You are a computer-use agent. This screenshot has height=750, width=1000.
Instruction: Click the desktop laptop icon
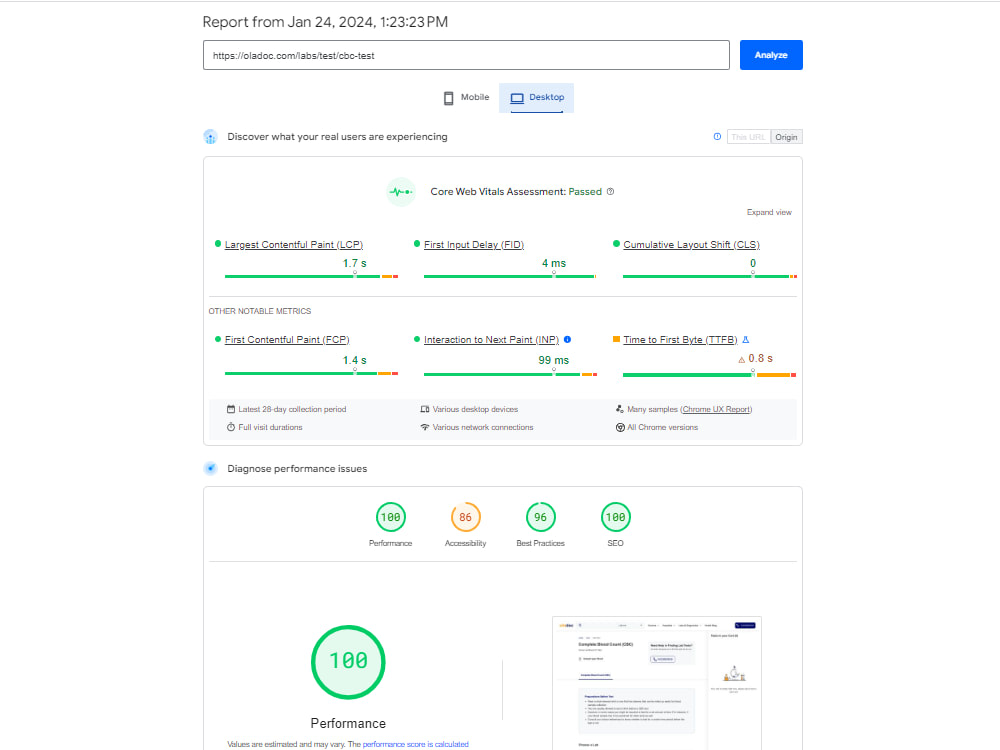pyautogui.click(x=517, y=98)
